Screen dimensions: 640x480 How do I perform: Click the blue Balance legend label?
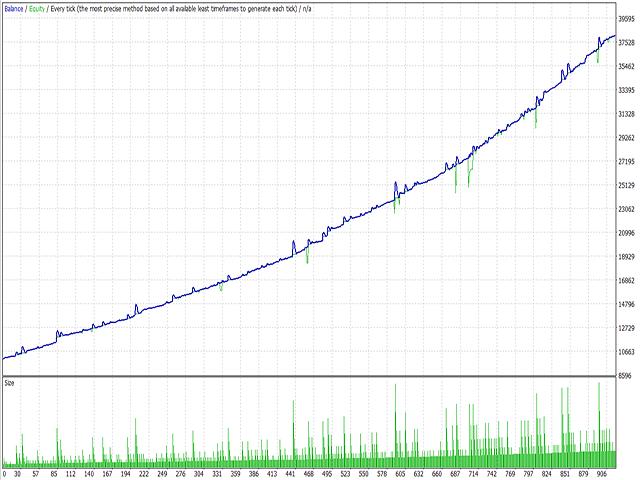pos(13,9)
